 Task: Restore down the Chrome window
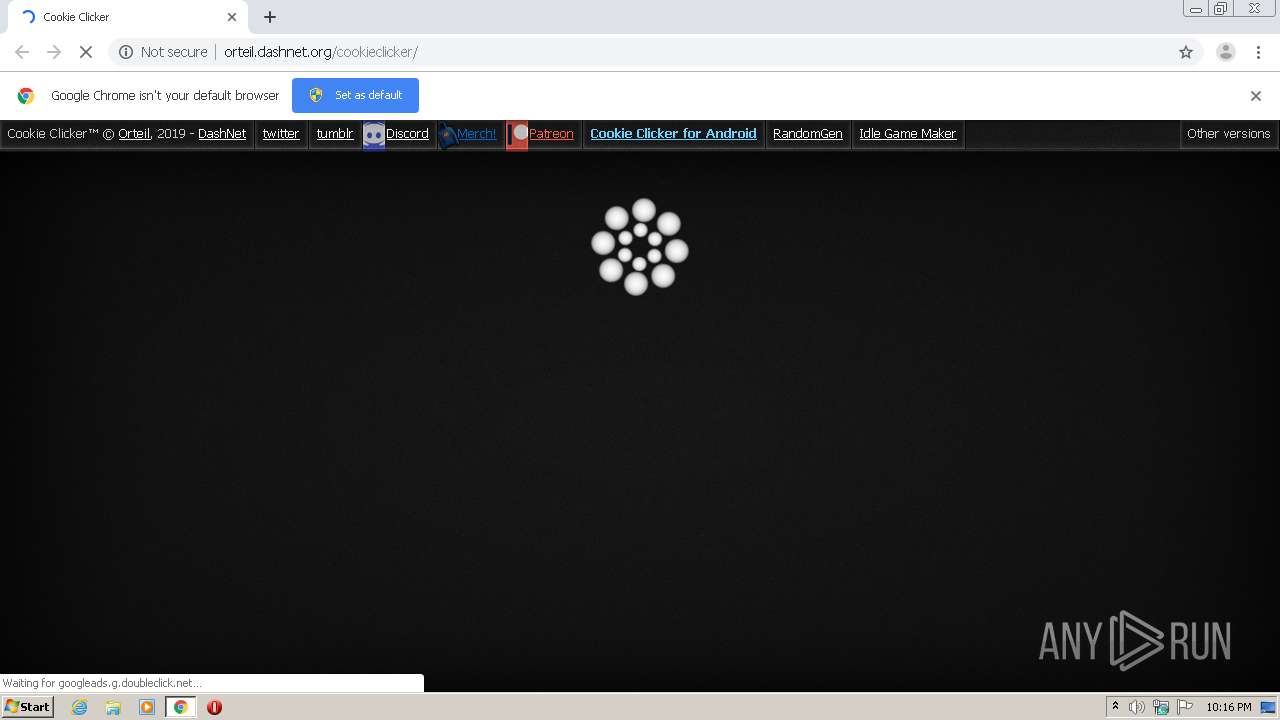(x=1221, y=9)
